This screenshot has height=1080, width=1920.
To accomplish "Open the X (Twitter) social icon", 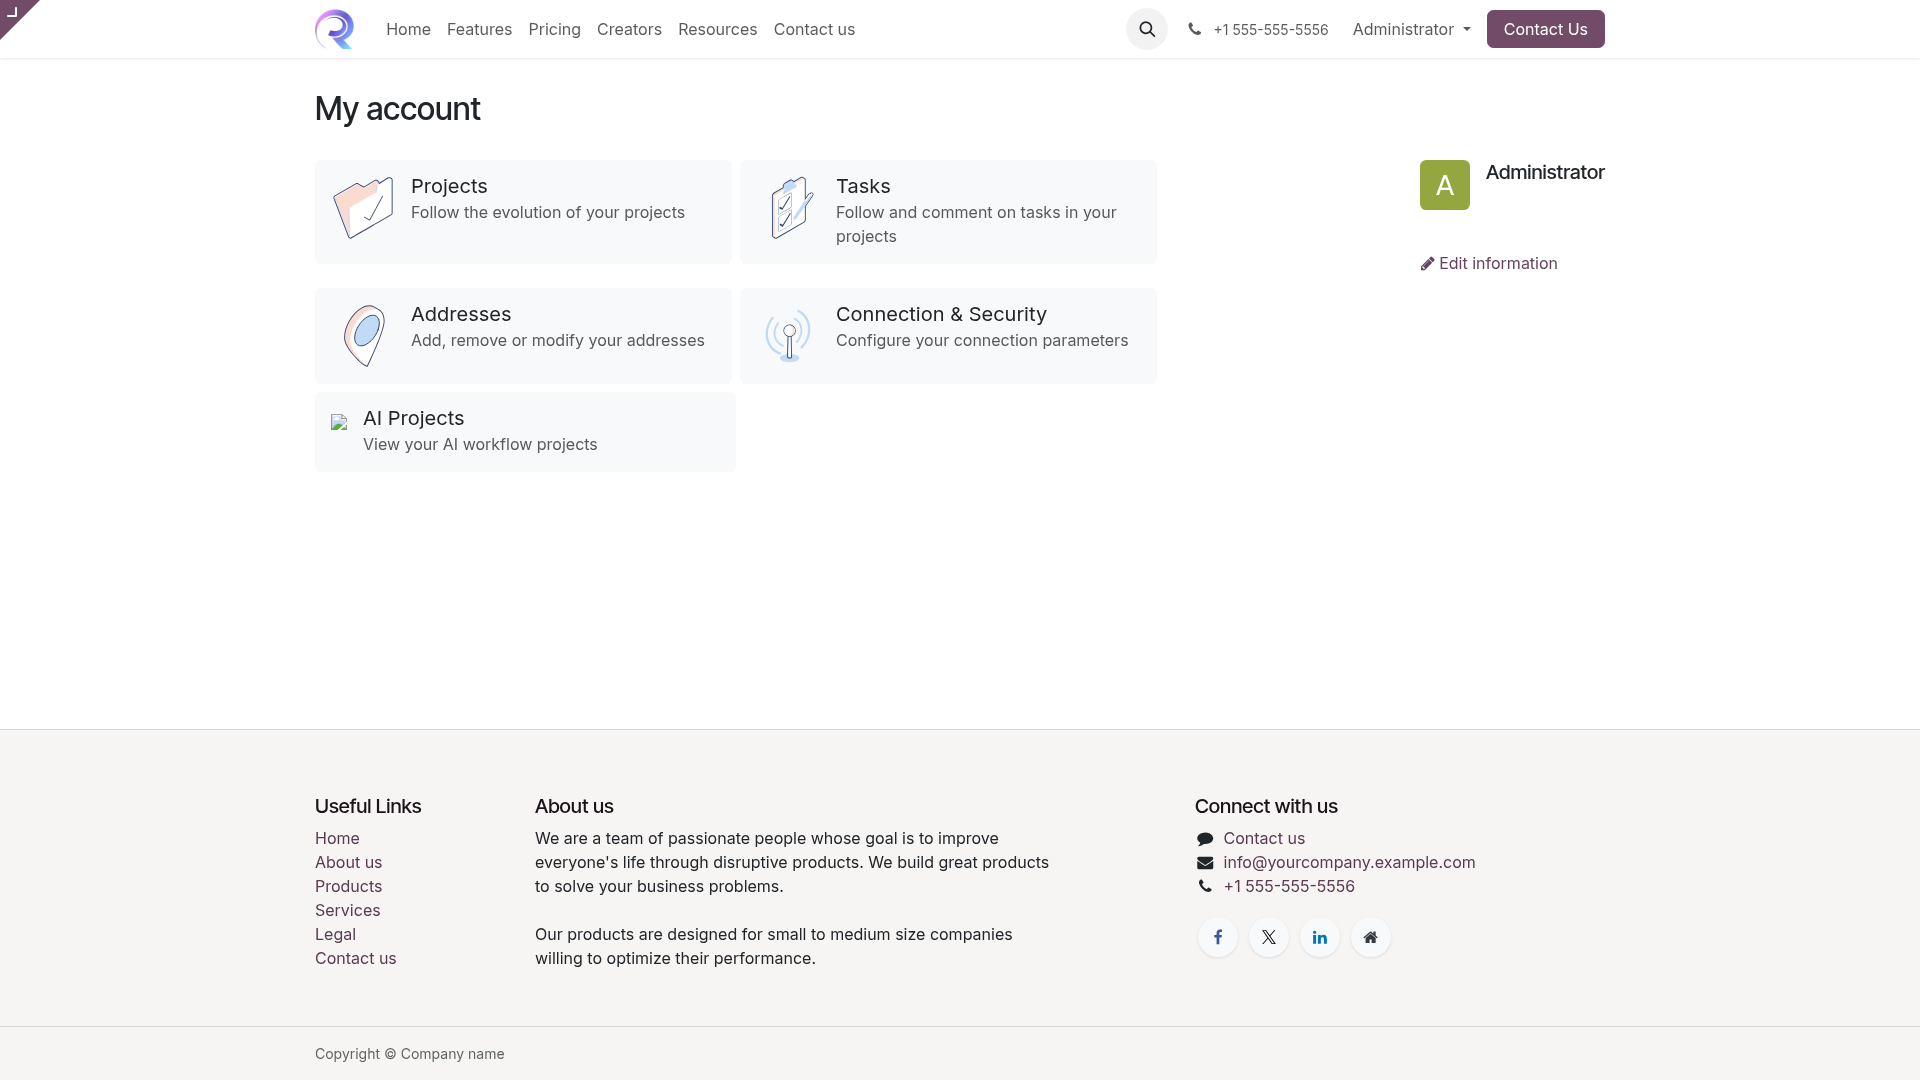I will [1269, 937].
